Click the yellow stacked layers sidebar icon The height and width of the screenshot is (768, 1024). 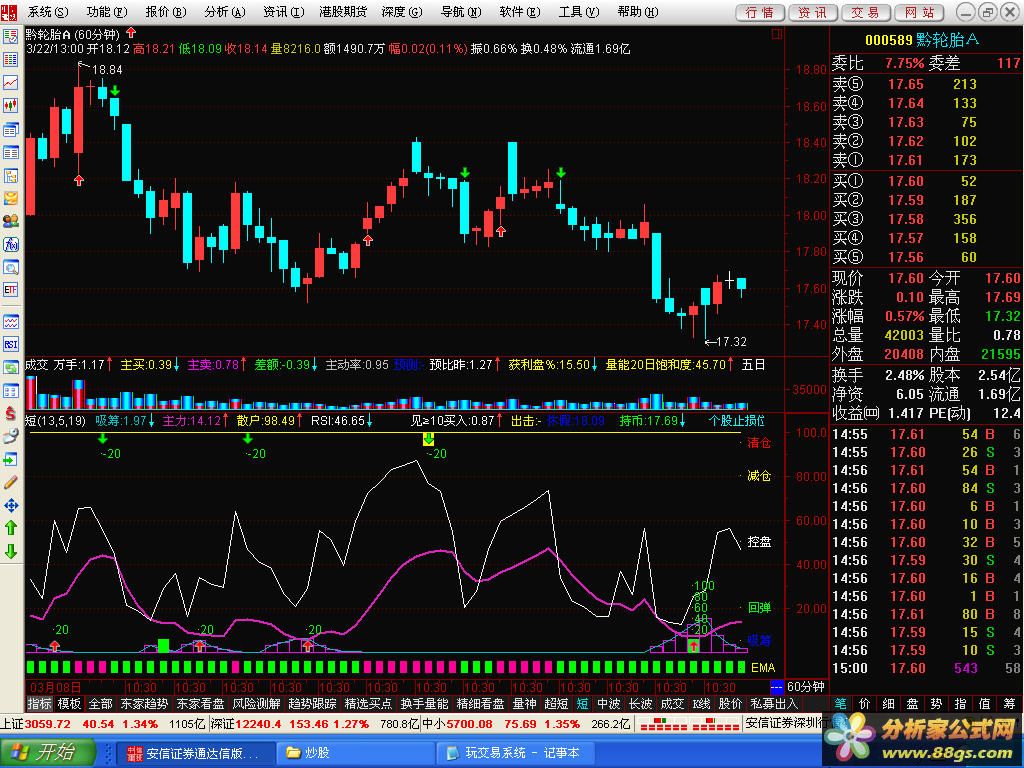(x=10, y=198)
